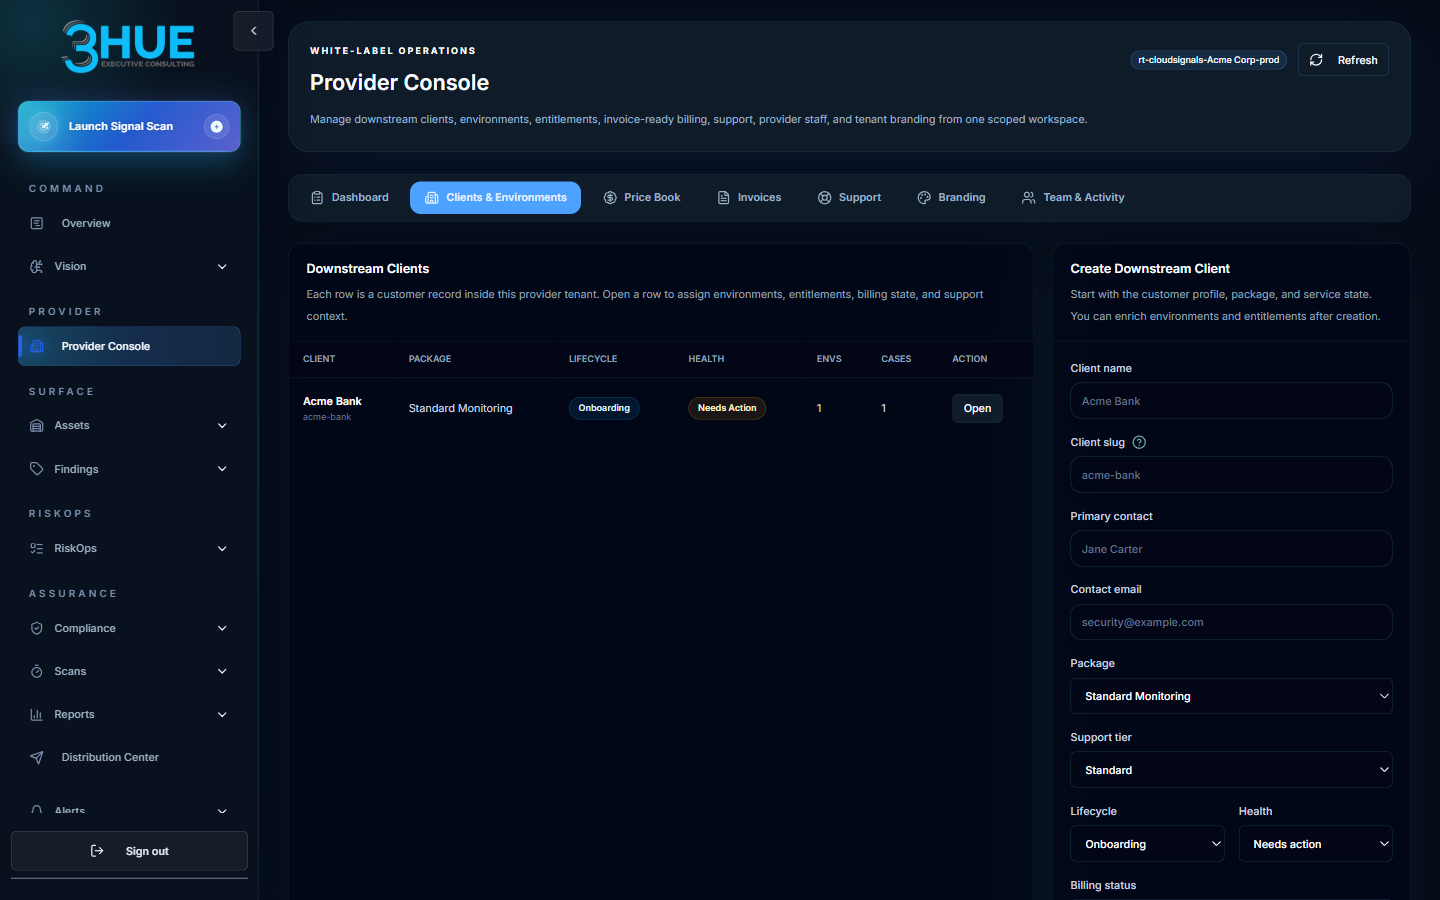Click the 3HUE logo

[129, 46]
